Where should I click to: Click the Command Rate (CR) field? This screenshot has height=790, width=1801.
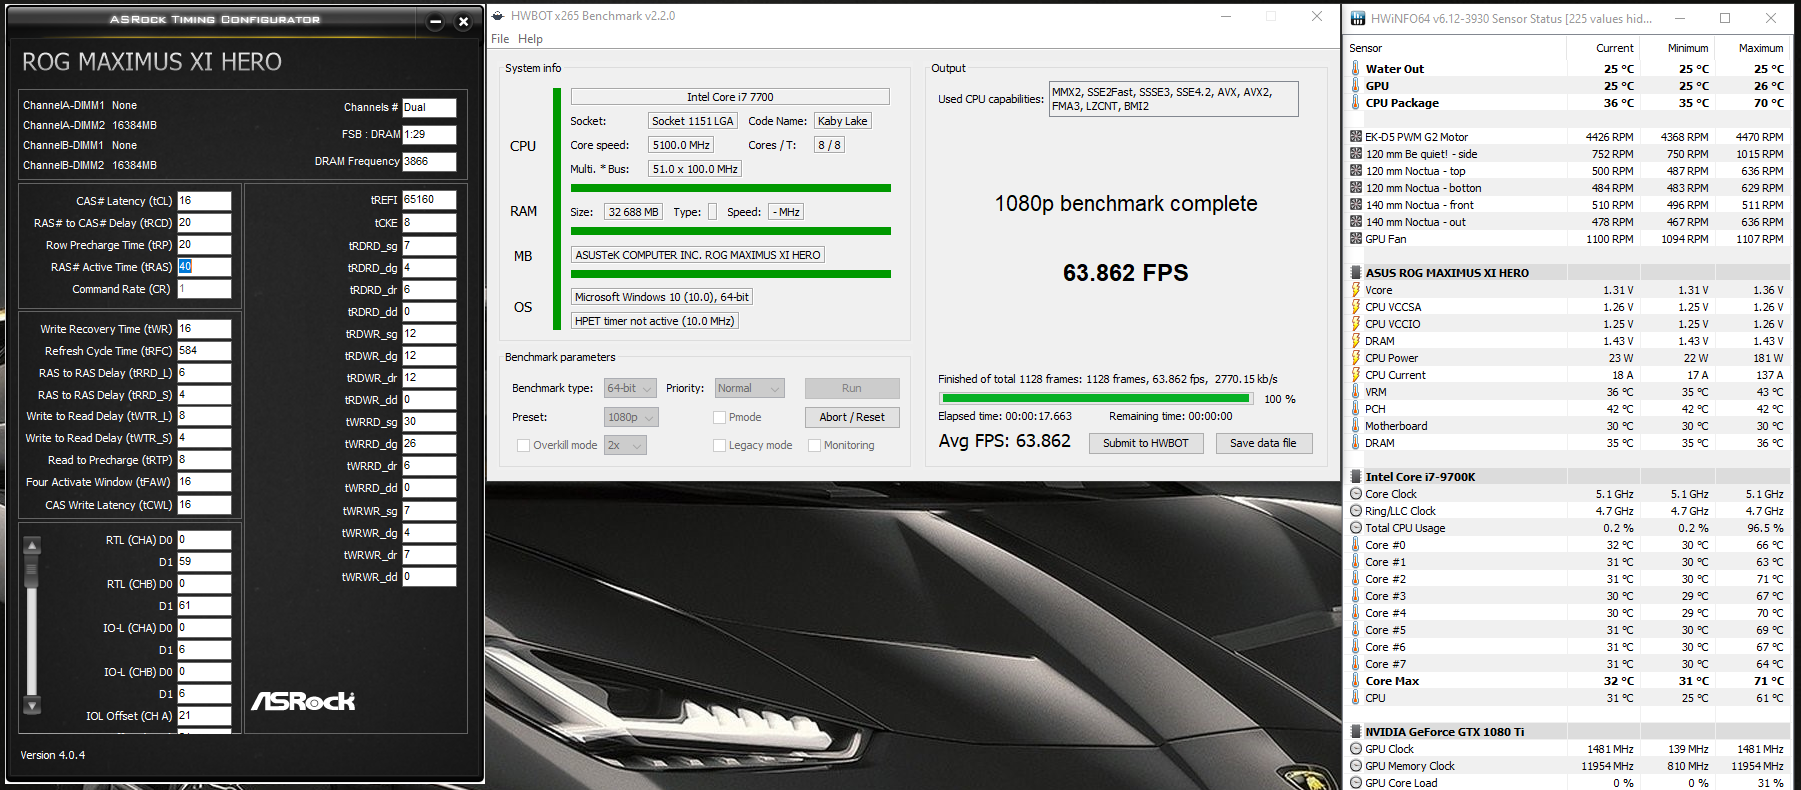[x=204, y=289]
